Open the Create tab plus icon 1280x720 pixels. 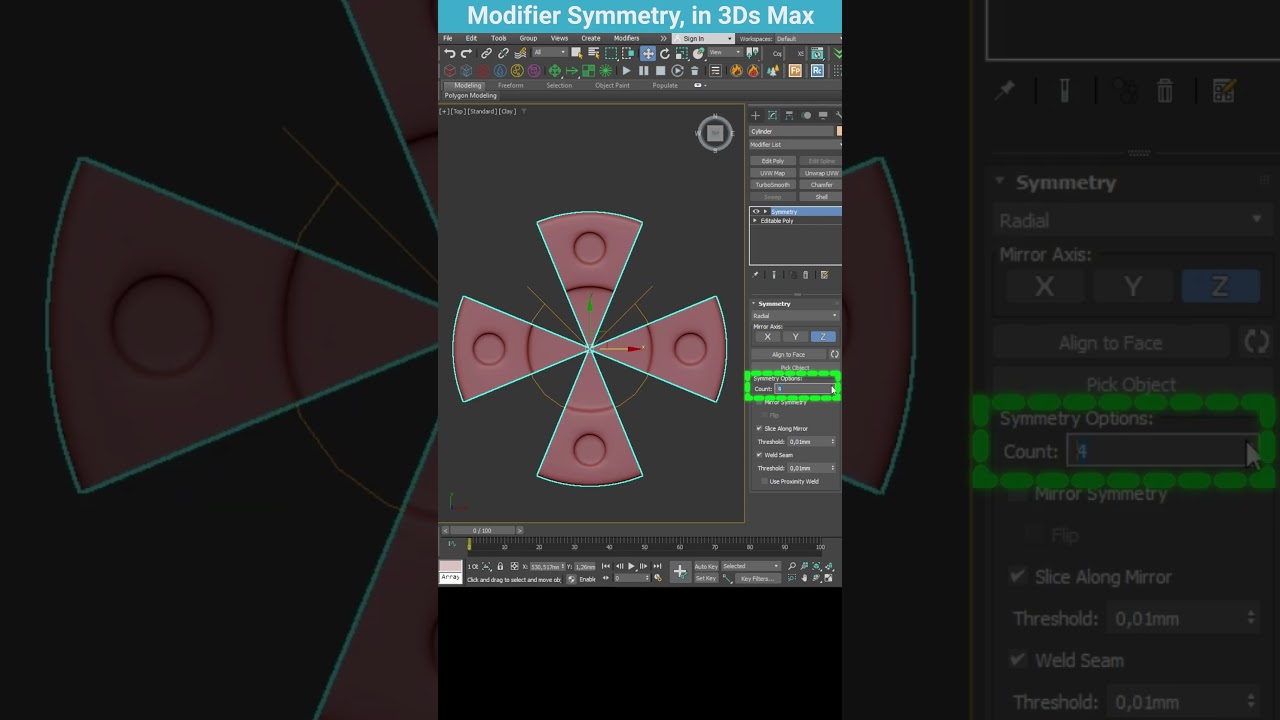[755, 115]
